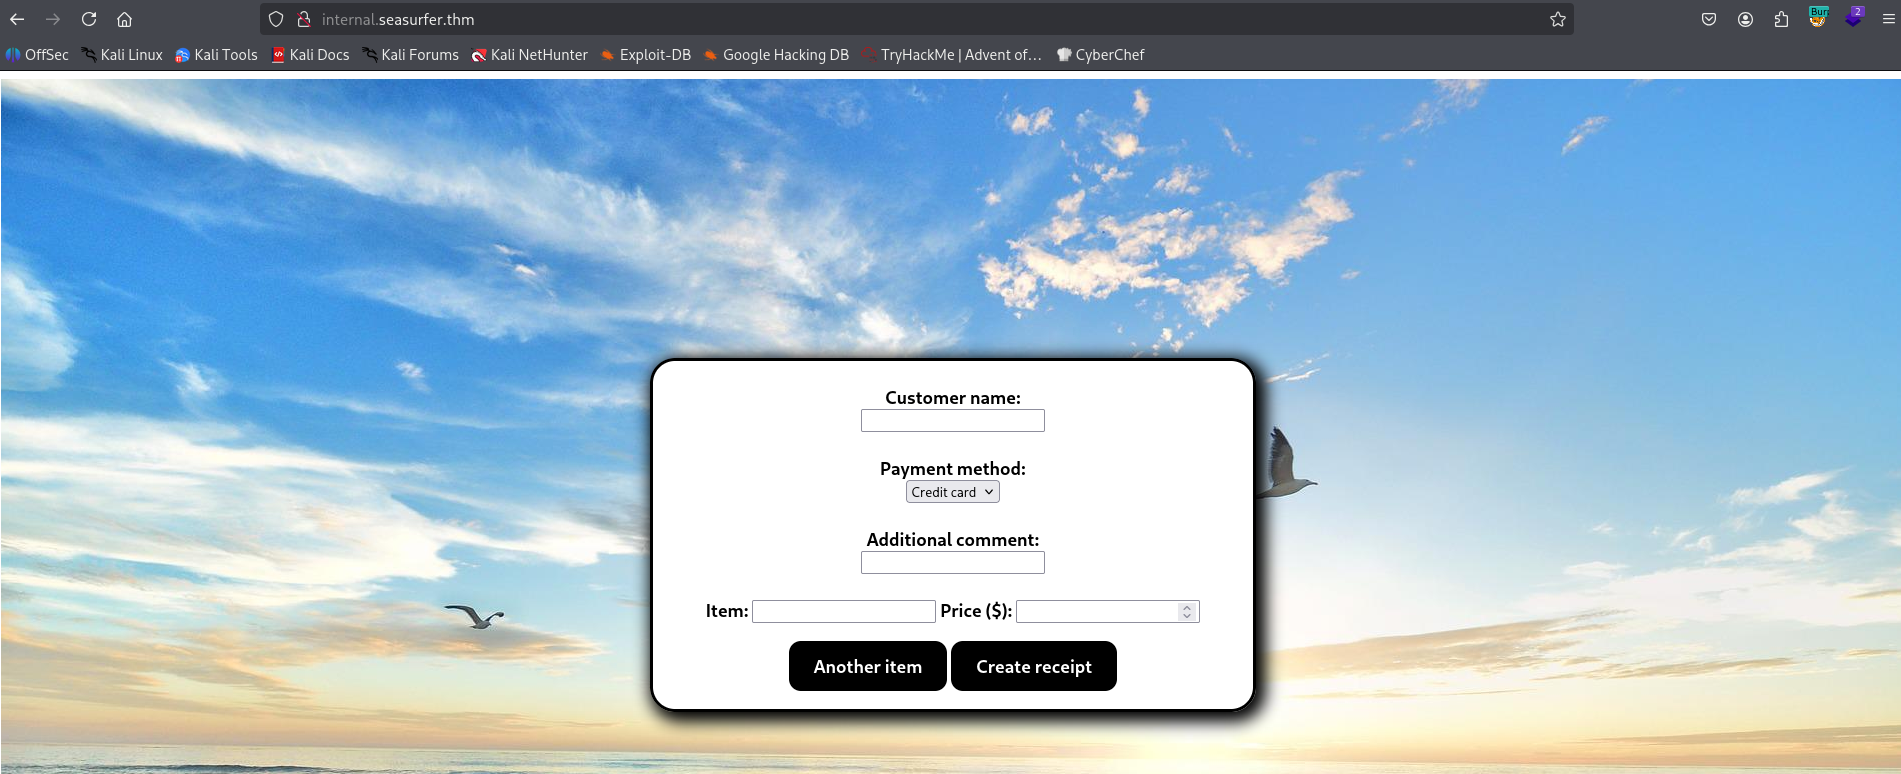Click into the Item text field
The image size is (1901, 774).
pos(843,611)
